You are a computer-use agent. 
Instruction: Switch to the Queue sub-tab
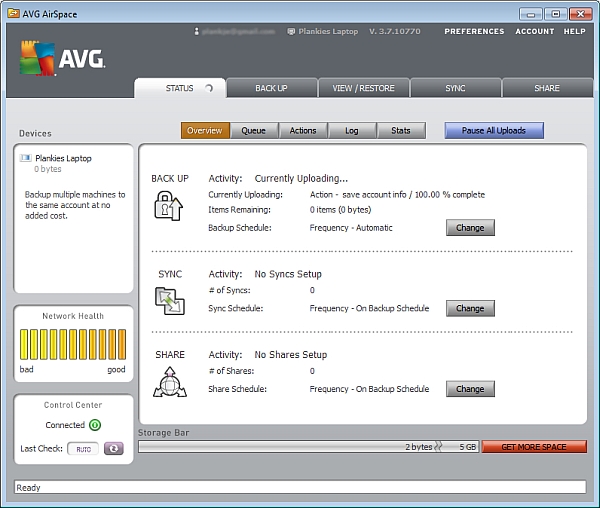pyautogui.click(x=253, y=130)
